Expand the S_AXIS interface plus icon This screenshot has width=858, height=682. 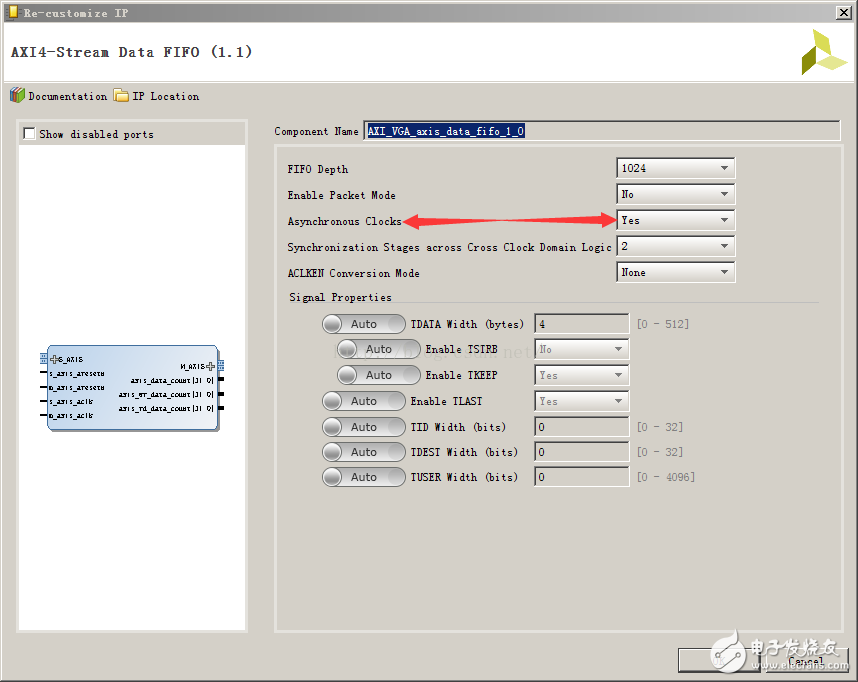pos(54,358)
